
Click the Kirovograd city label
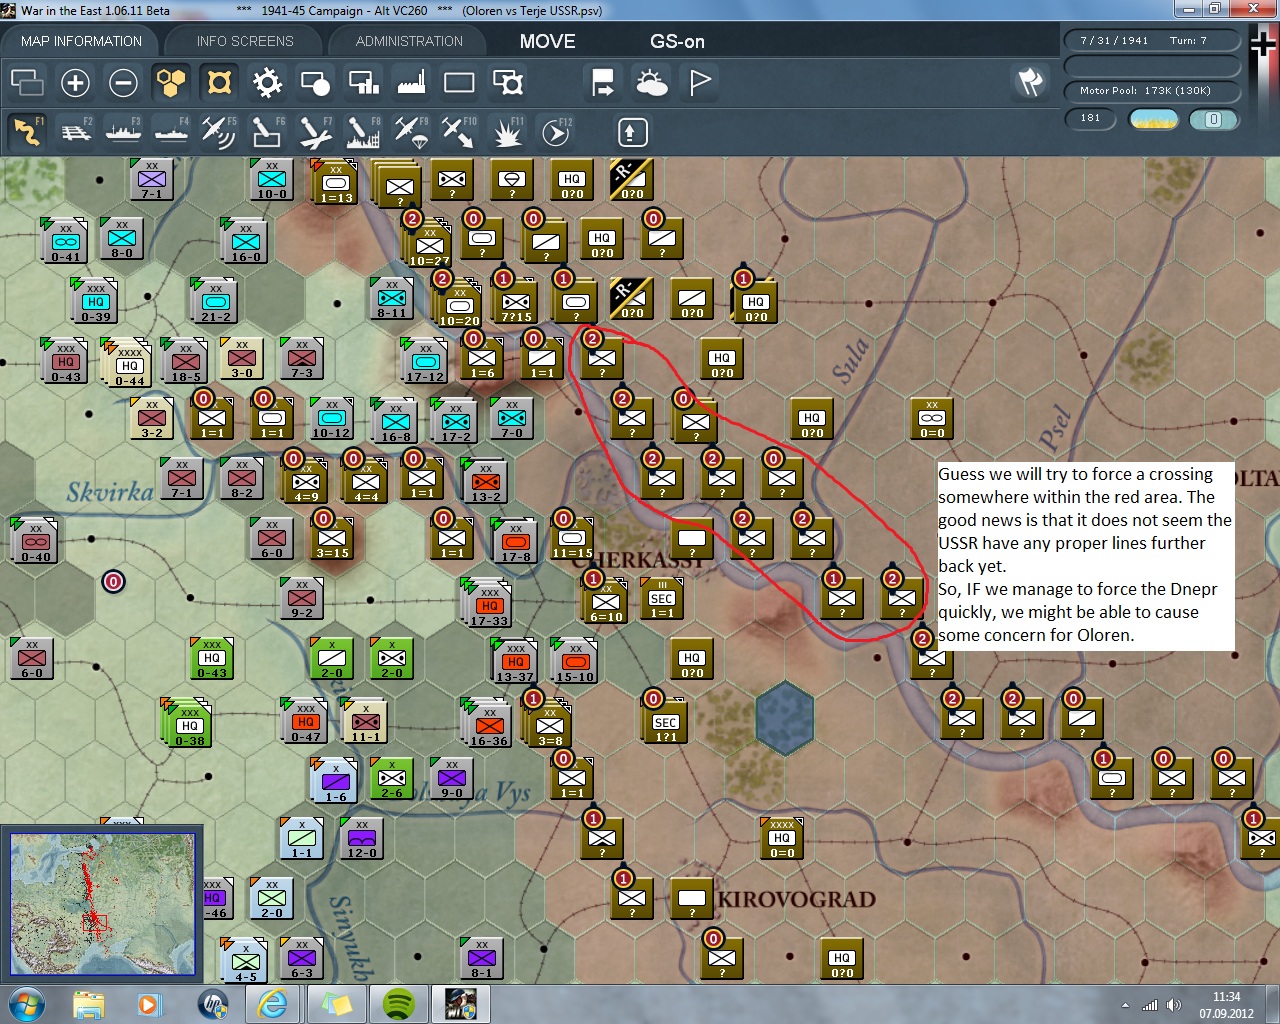click(x=797, y=899)
